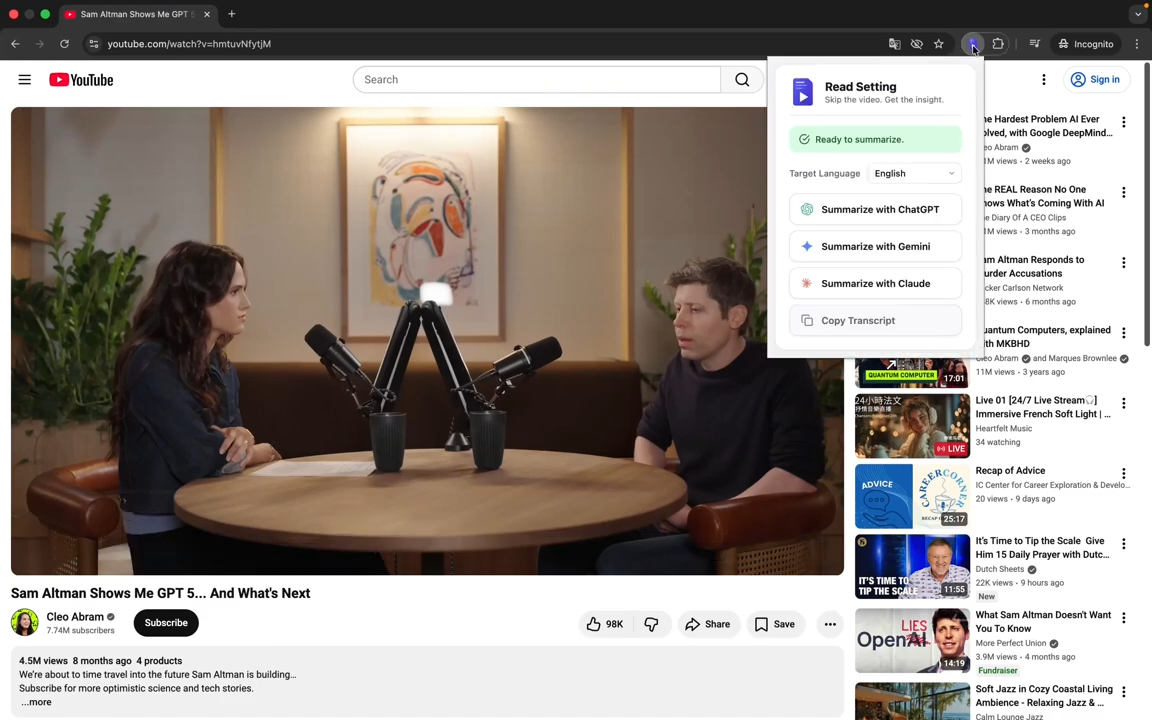Click Summarize with Claude
The width and height of the screenshot is (1152, 720).
[875, 284]
